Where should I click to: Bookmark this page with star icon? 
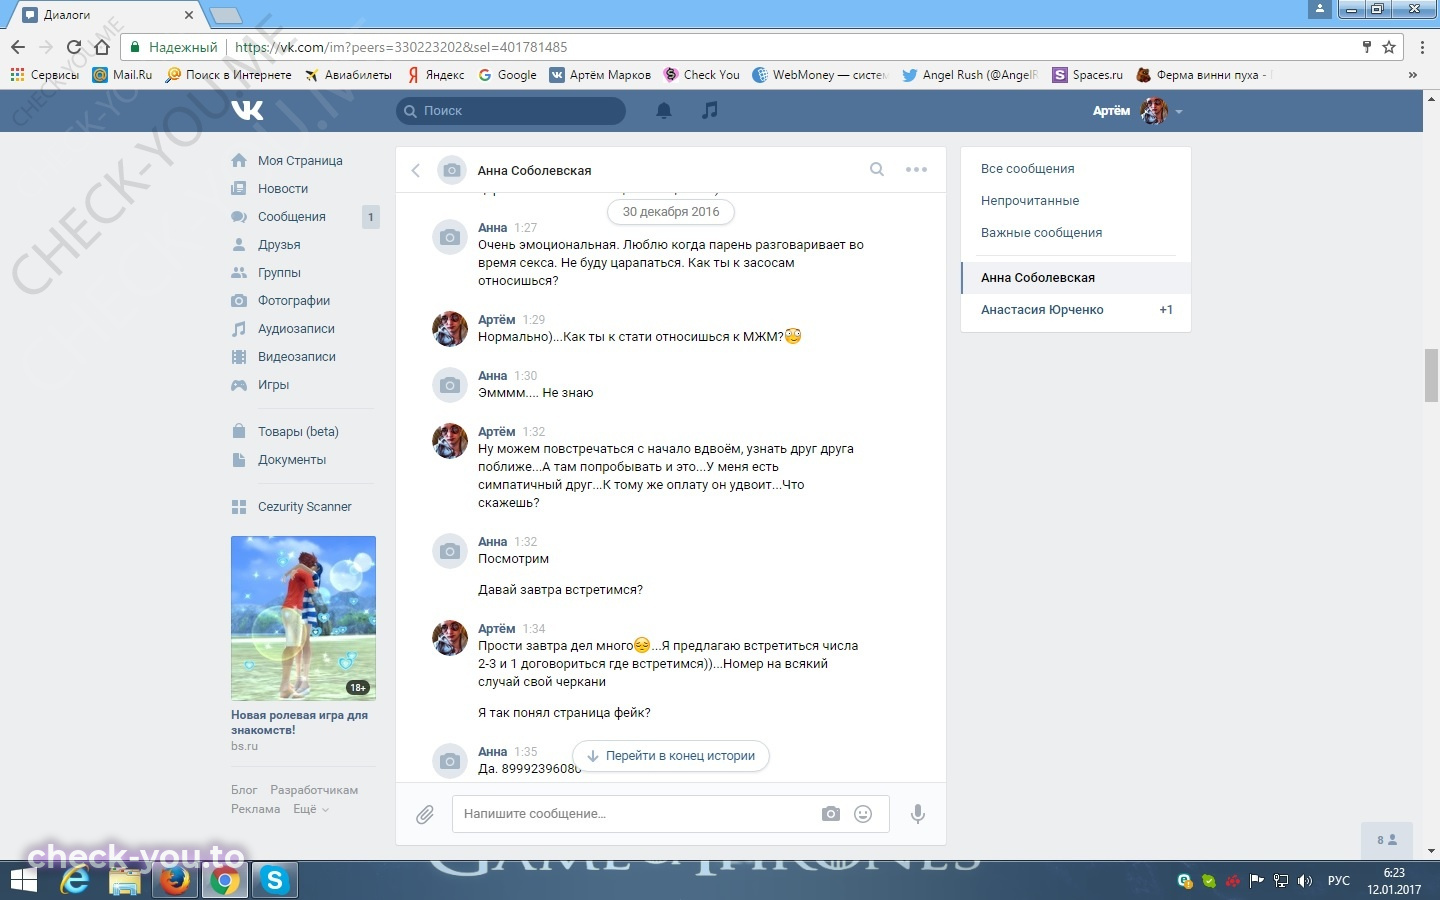[1389, 47]
